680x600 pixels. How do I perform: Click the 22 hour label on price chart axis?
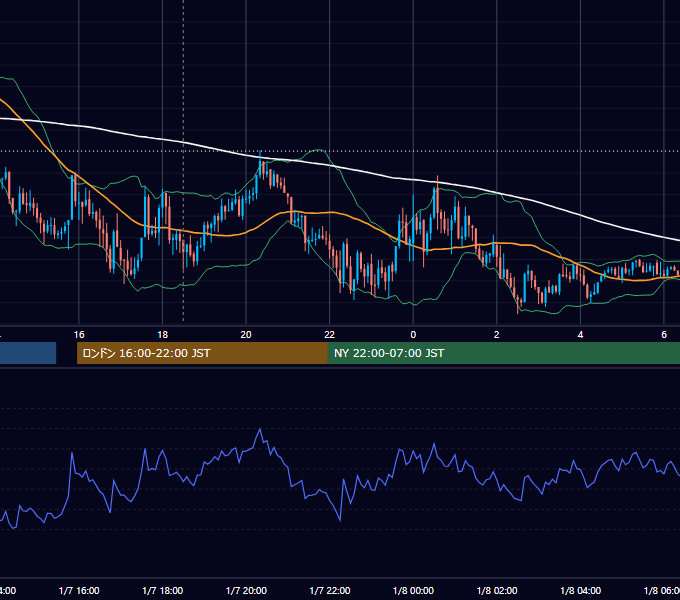(330, 334)
